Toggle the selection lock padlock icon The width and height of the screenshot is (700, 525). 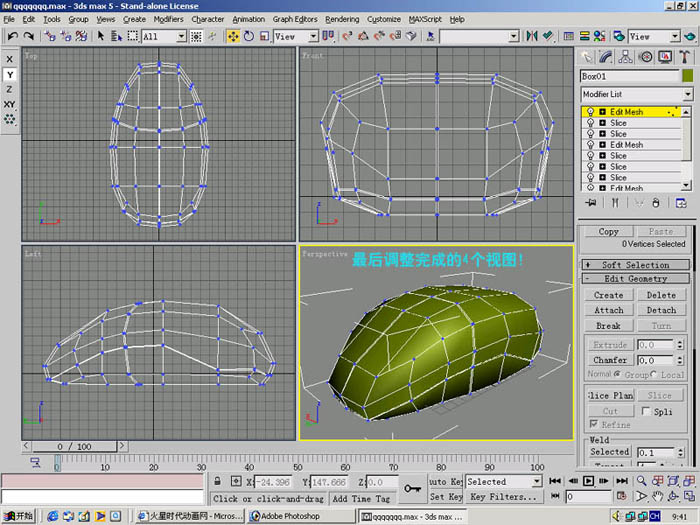(x=217, y=482)
